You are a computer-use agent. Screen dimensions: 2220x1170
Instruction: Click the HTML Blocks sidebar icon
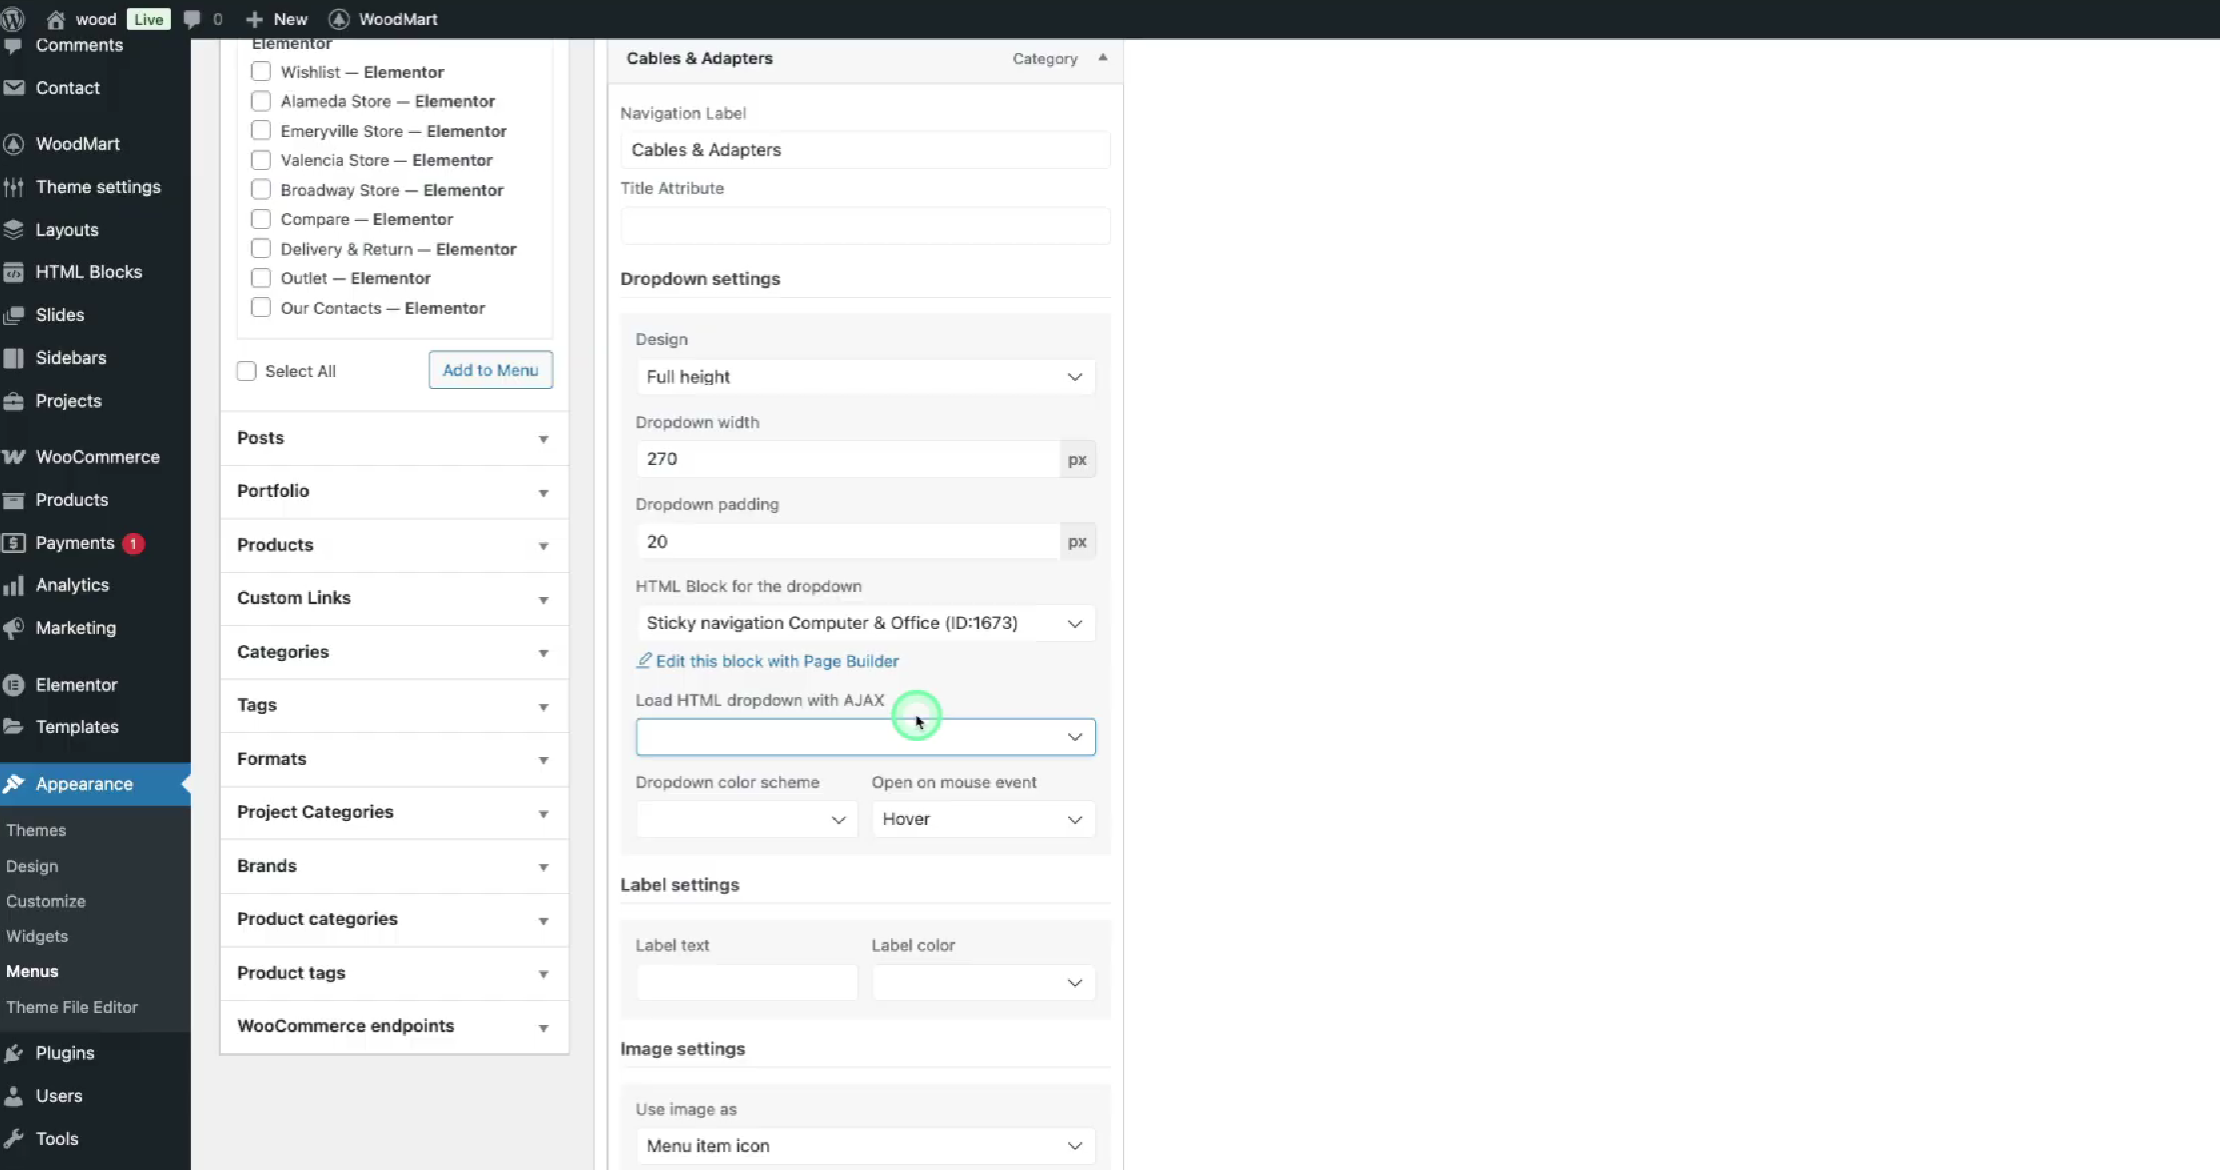coord(15,272)
